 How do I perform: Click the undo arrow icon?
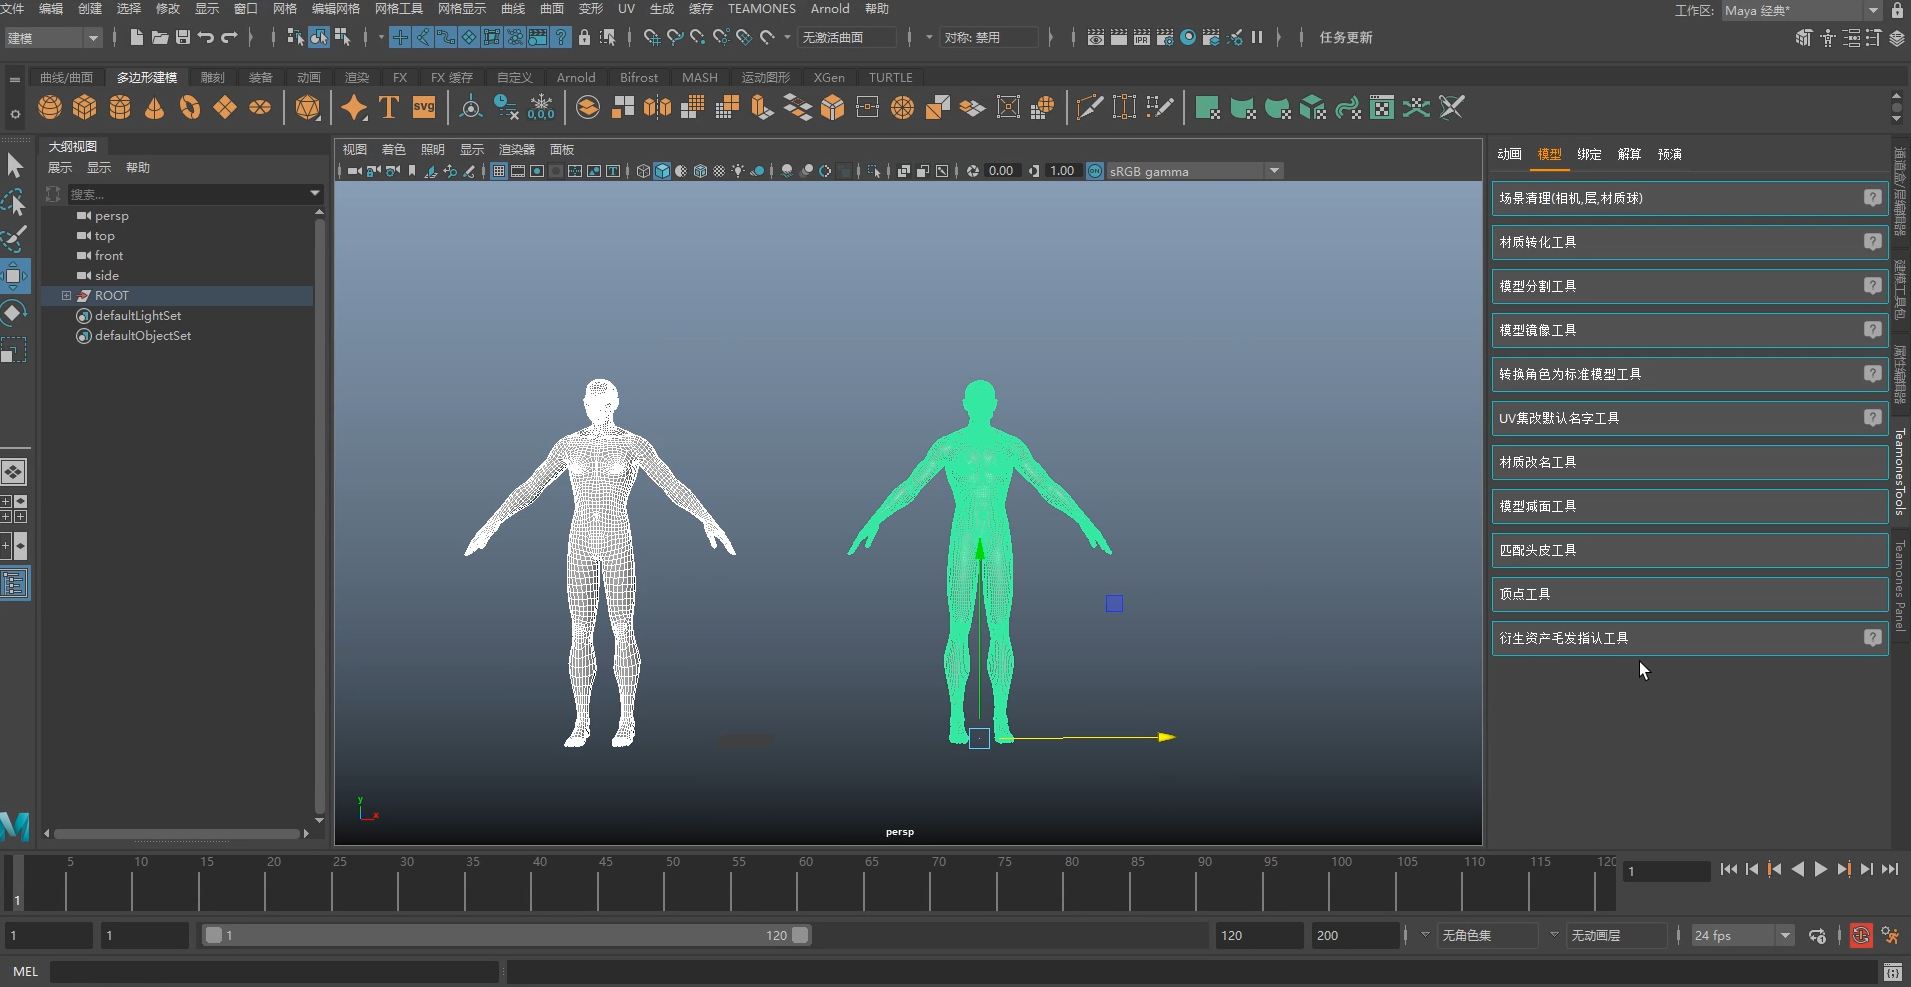(x=206, y=38)
